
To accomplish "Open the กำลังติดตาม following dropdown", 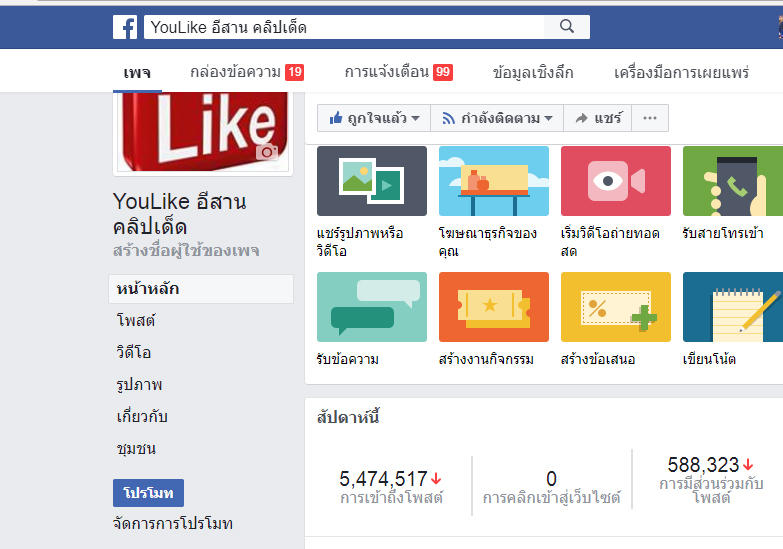I will coord(497,118).
